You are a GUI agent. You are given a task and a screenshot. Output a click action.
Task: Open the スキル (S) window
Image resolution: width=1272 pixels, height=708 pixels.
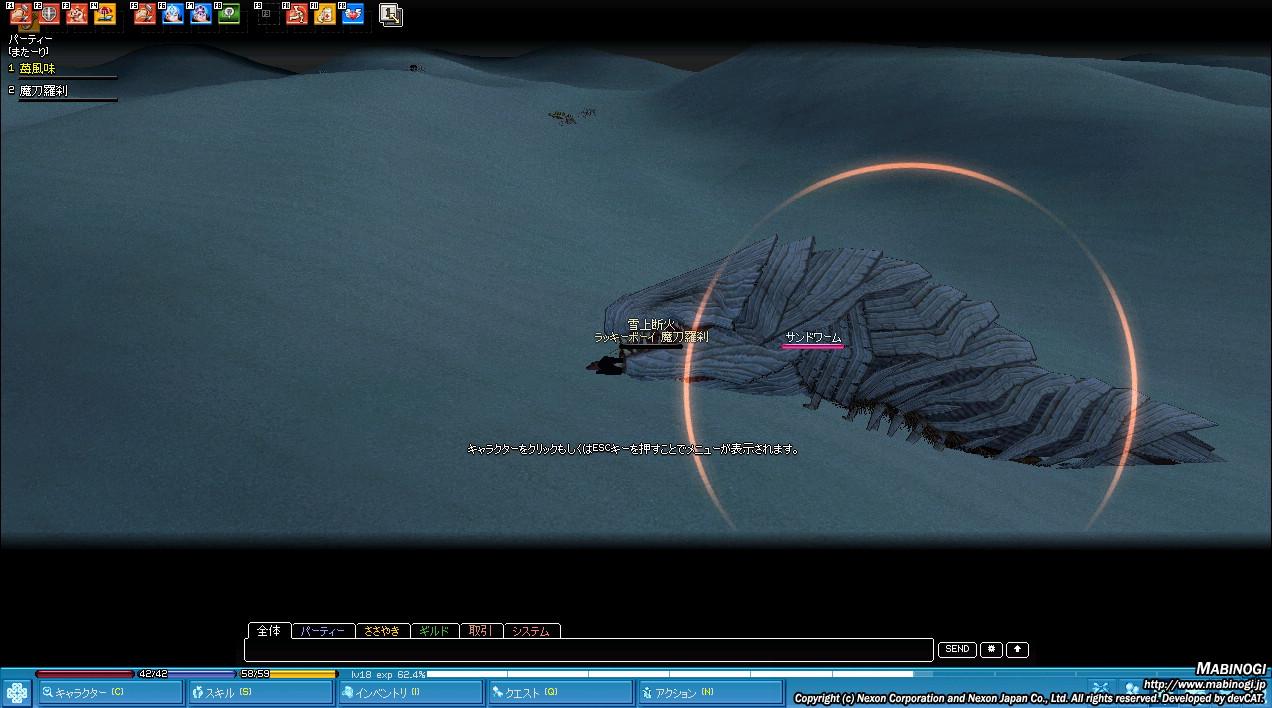pos(260,692)
